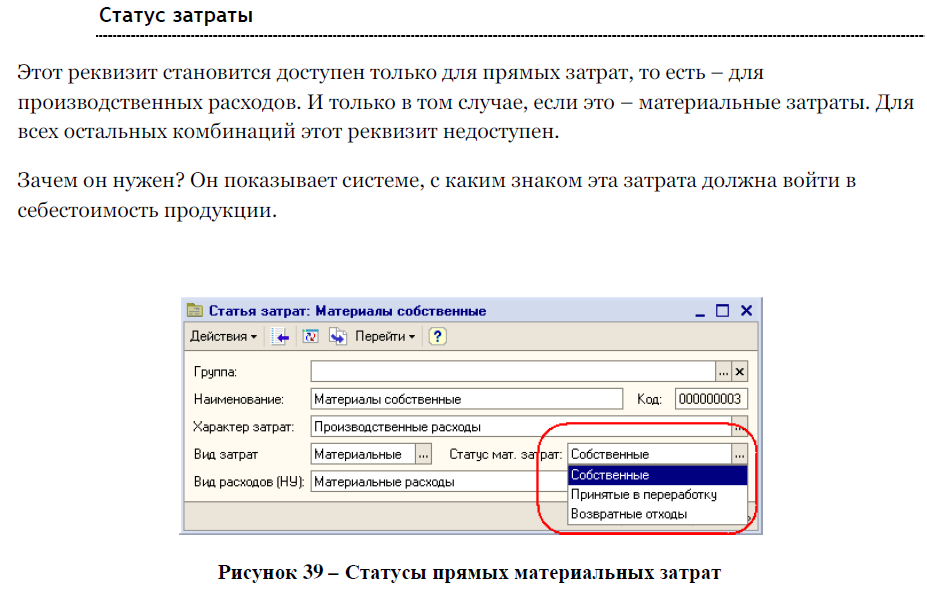Click the Код field showing 000000003

[711, 399]
